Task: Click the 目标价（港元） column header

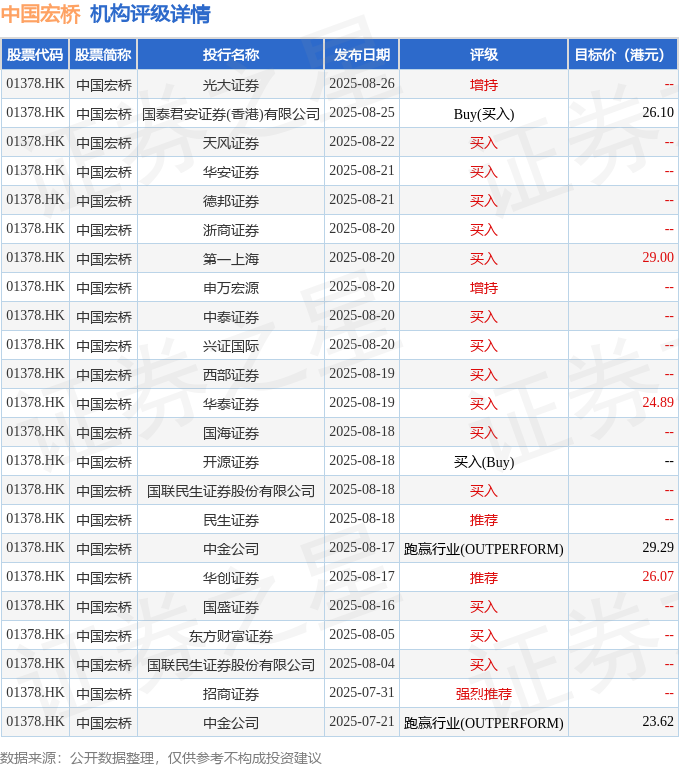Action: 623,54
